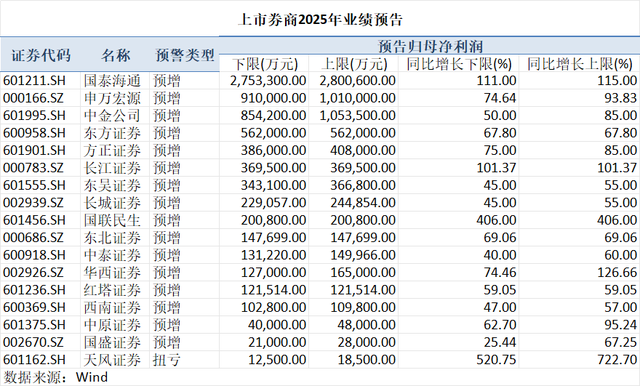Select the value 343,100.00
The height and width of the screenshot is (386, 640).
(x=273, y=185)
